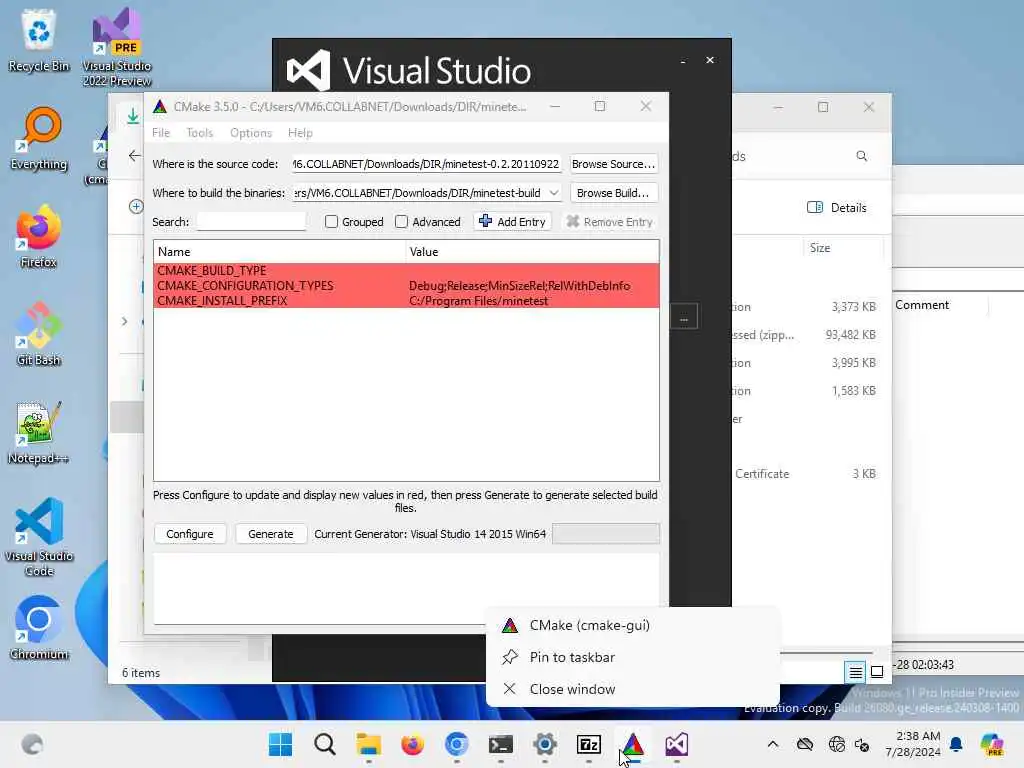
Task: Open the Copilot Preview tray icon
Action: tap(992, 744)
